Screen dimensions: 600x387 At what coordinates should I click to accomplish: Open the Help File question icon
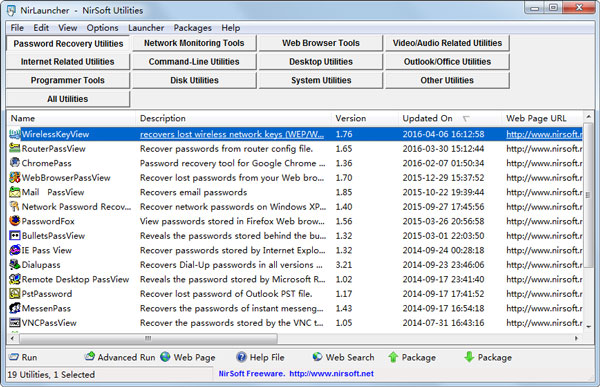click(241, 357)
